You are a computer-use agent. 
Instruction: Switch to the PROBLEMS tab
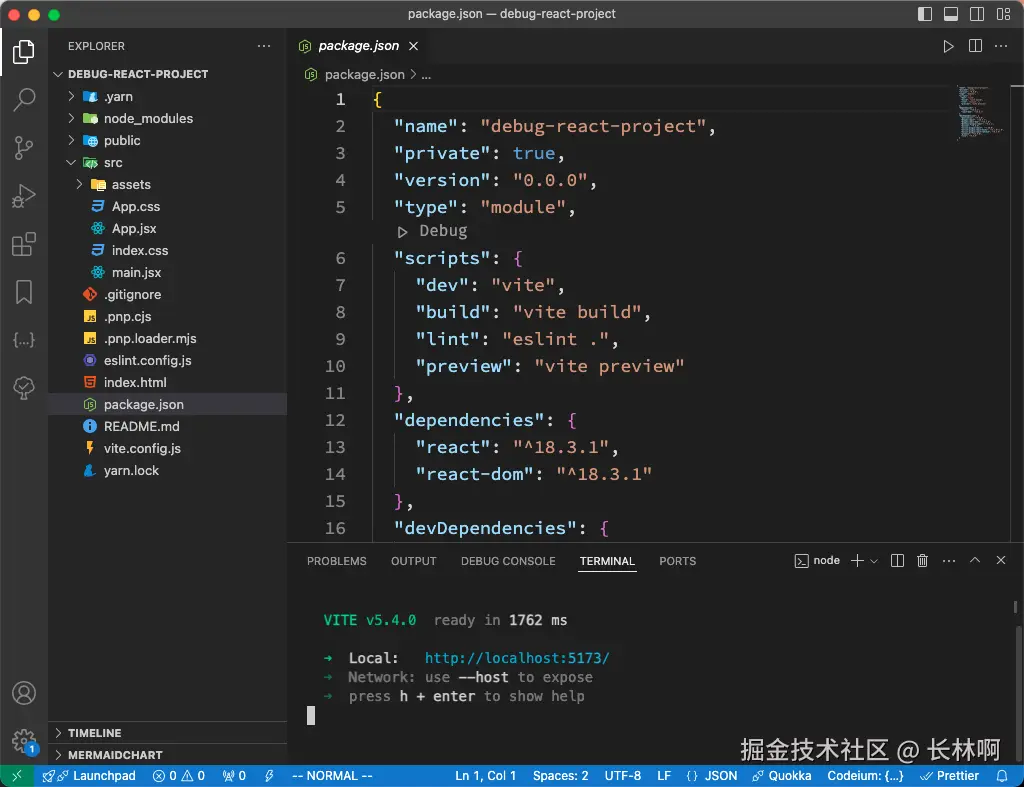(336, 561)
